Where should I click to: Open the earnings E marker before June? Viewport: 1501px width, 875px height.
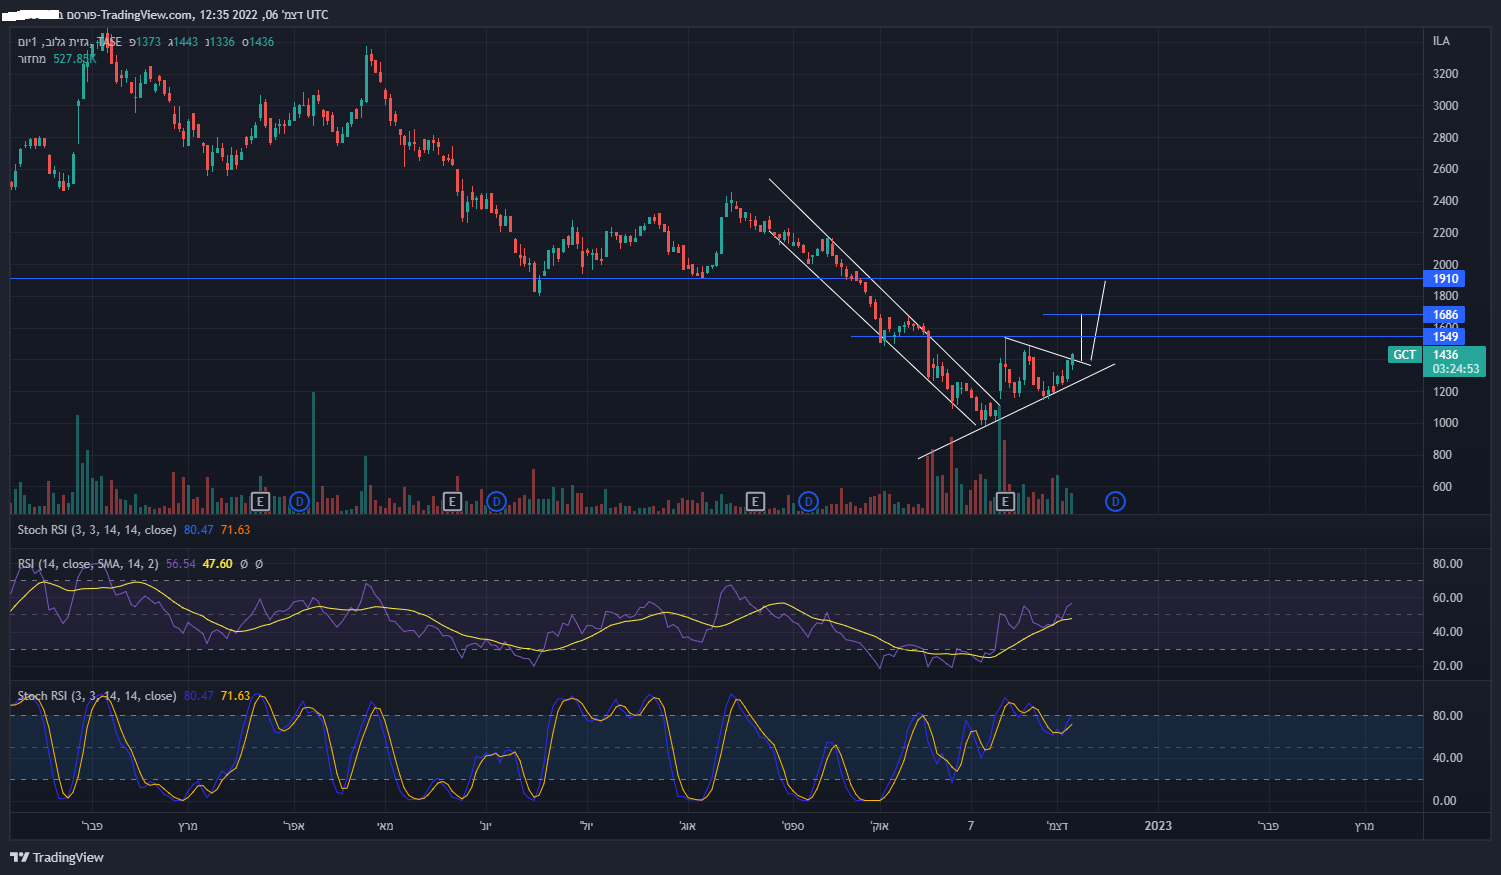(452, 501)
